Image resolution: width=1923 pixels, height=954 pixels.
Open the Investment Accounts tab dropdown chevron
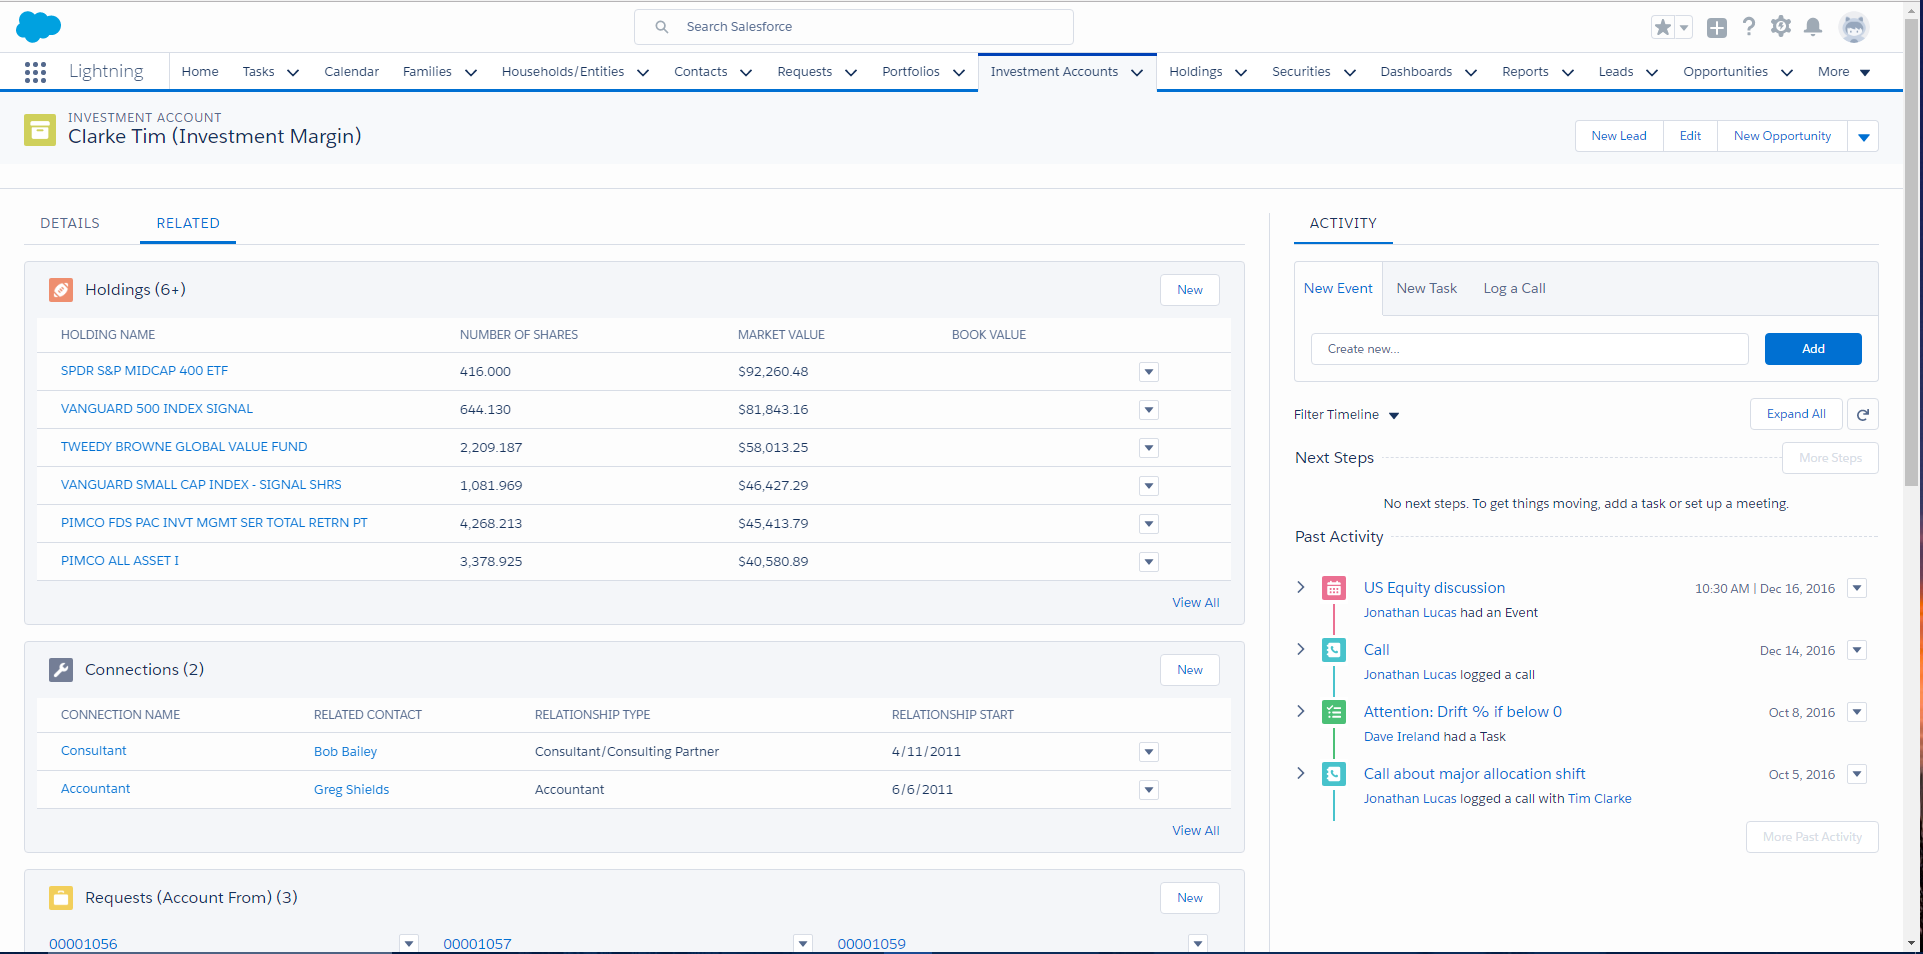pyautogui.click(x=1137, y=72)
